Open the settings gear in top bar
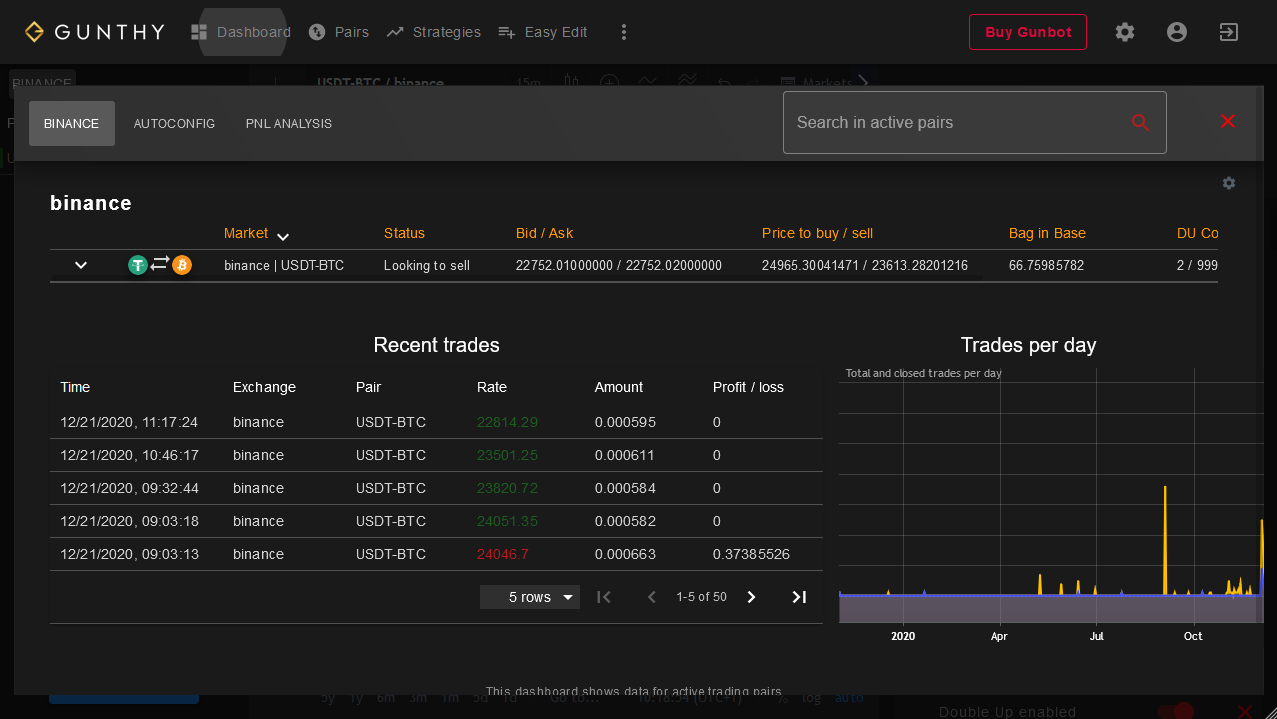Image resolution: width=1277 pixels, height=719 pixels. [1125, 32]
